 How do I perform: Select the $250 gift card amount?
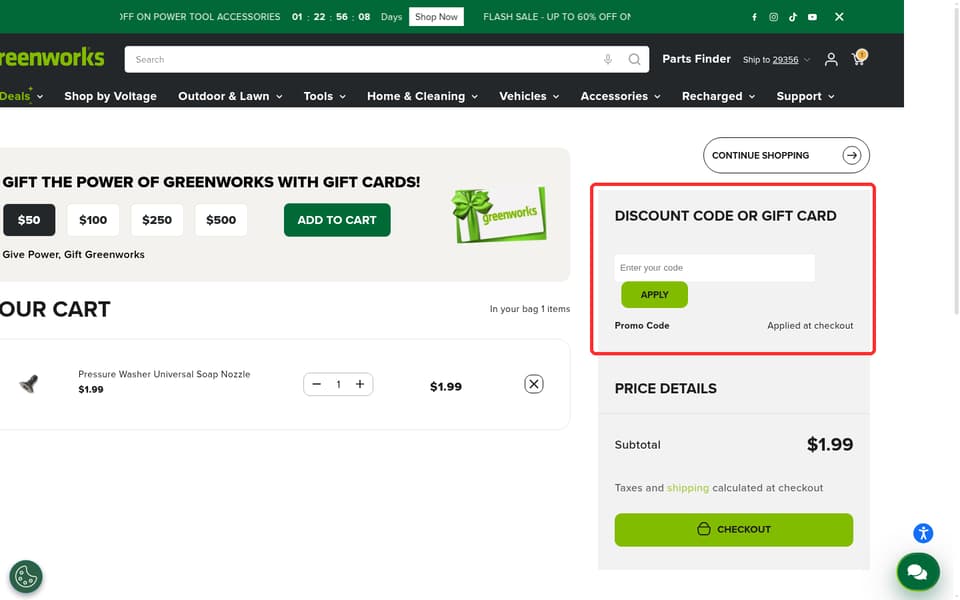pyautogui.click(x=157, y=220)
